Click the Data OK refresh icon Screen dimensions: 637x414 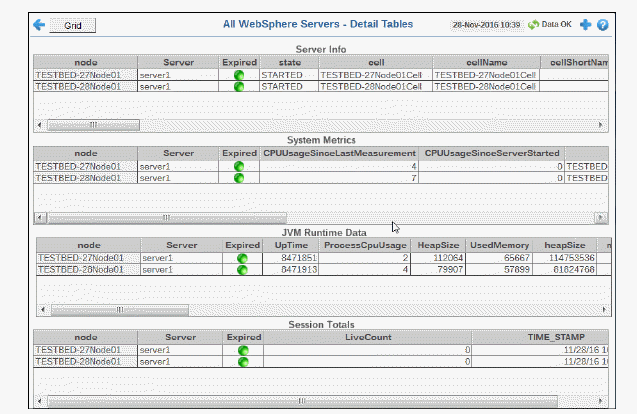pos(533,25)
